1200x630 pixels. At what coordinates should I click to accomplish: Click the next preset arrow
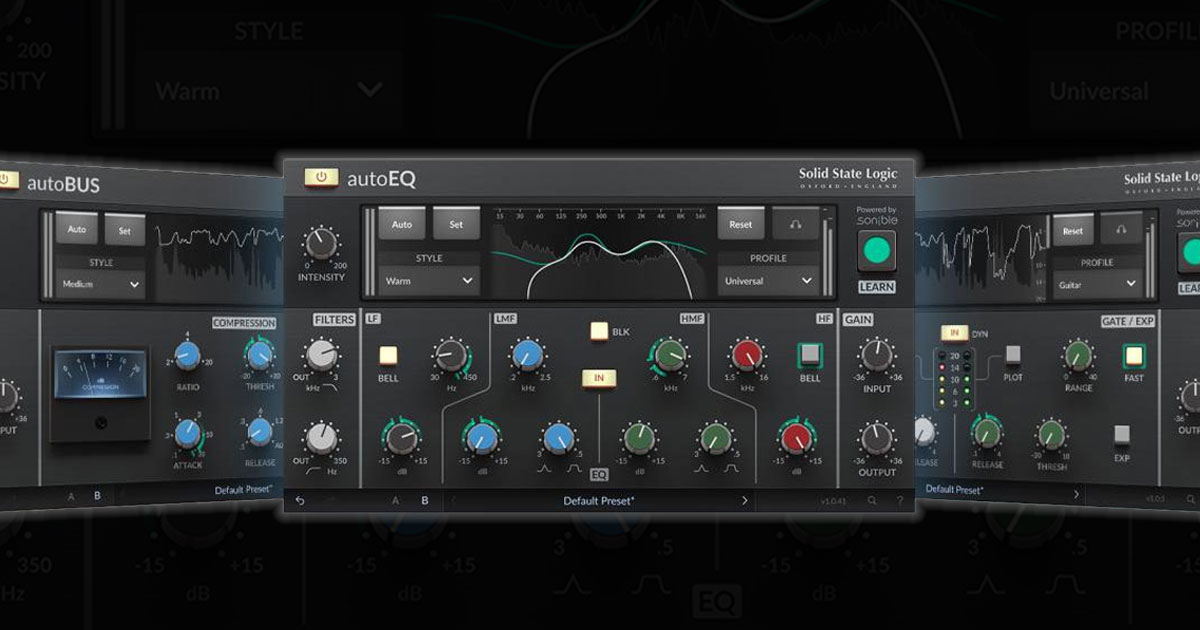(744, 500)
